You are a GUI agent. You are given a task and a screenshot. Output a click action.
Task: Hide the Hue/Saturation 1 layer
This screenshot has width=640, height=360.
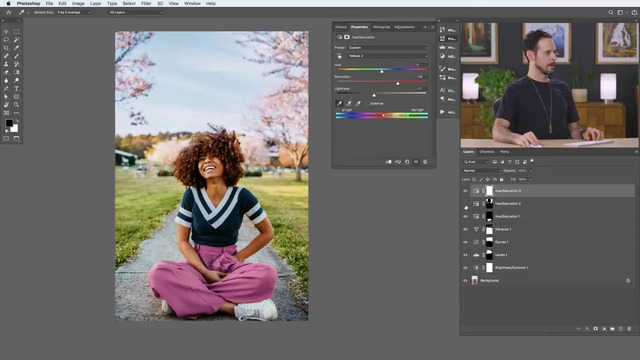click(465, 216)
